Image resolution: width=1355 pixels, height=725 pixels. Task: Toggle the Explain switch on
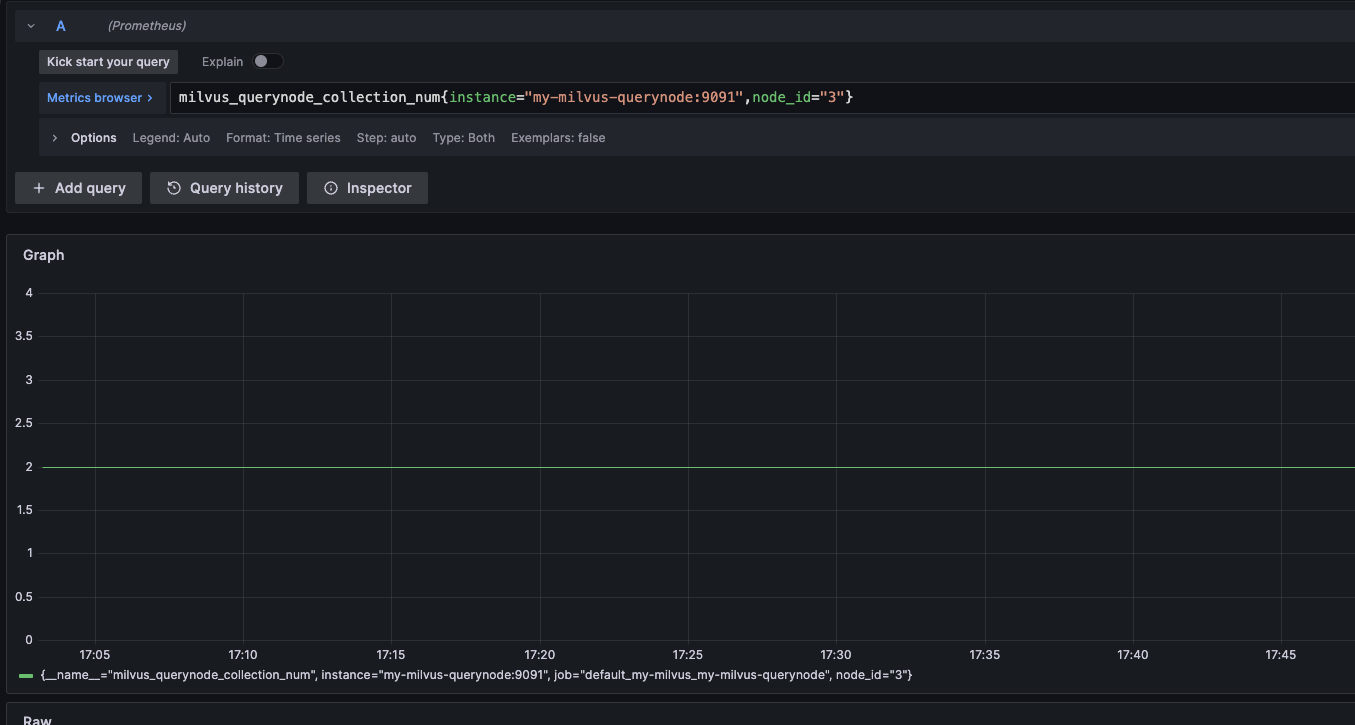(268, 61)
